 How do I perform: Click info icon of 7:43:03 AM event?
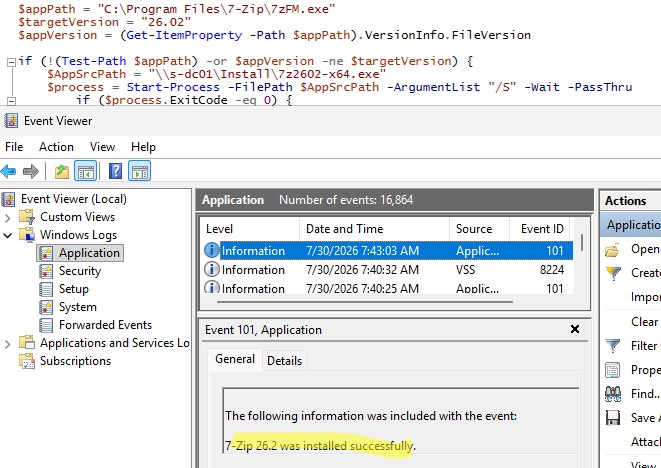pyautogui.click(x=212, y=250)
